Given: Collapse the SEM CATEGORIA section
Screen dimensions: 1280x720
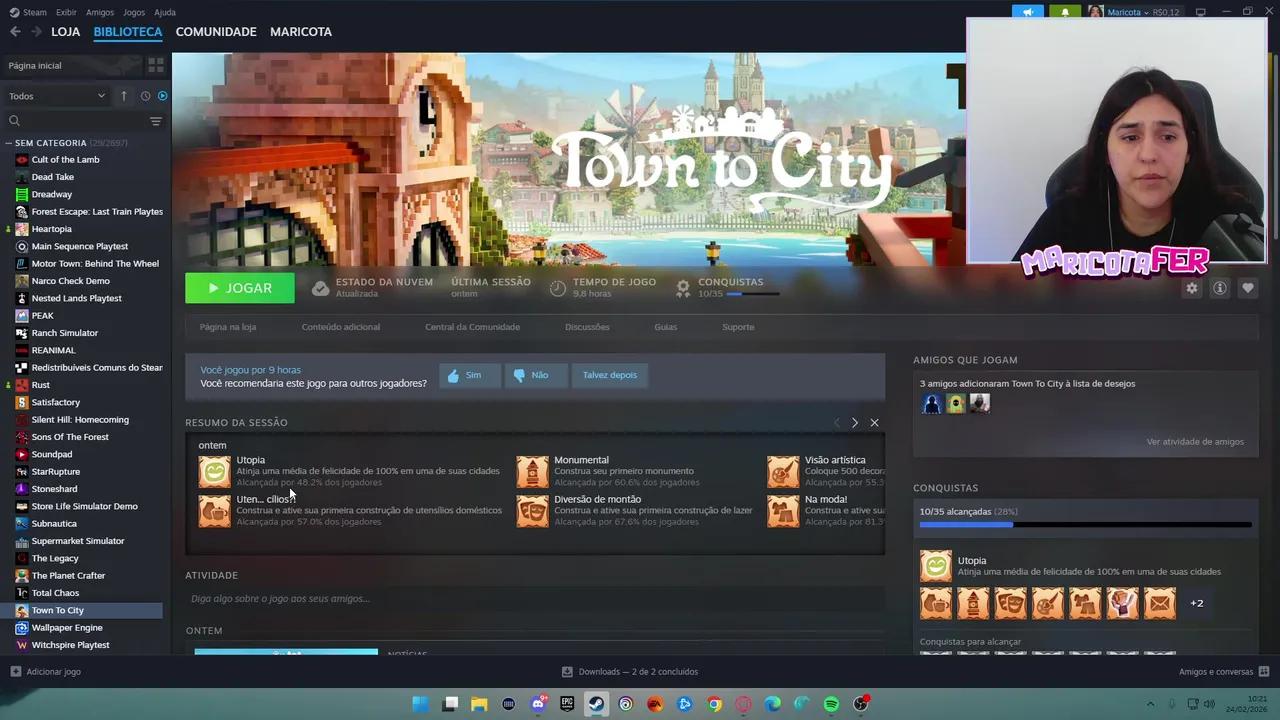Looking at the screenshot, I should tap(8, 142).
